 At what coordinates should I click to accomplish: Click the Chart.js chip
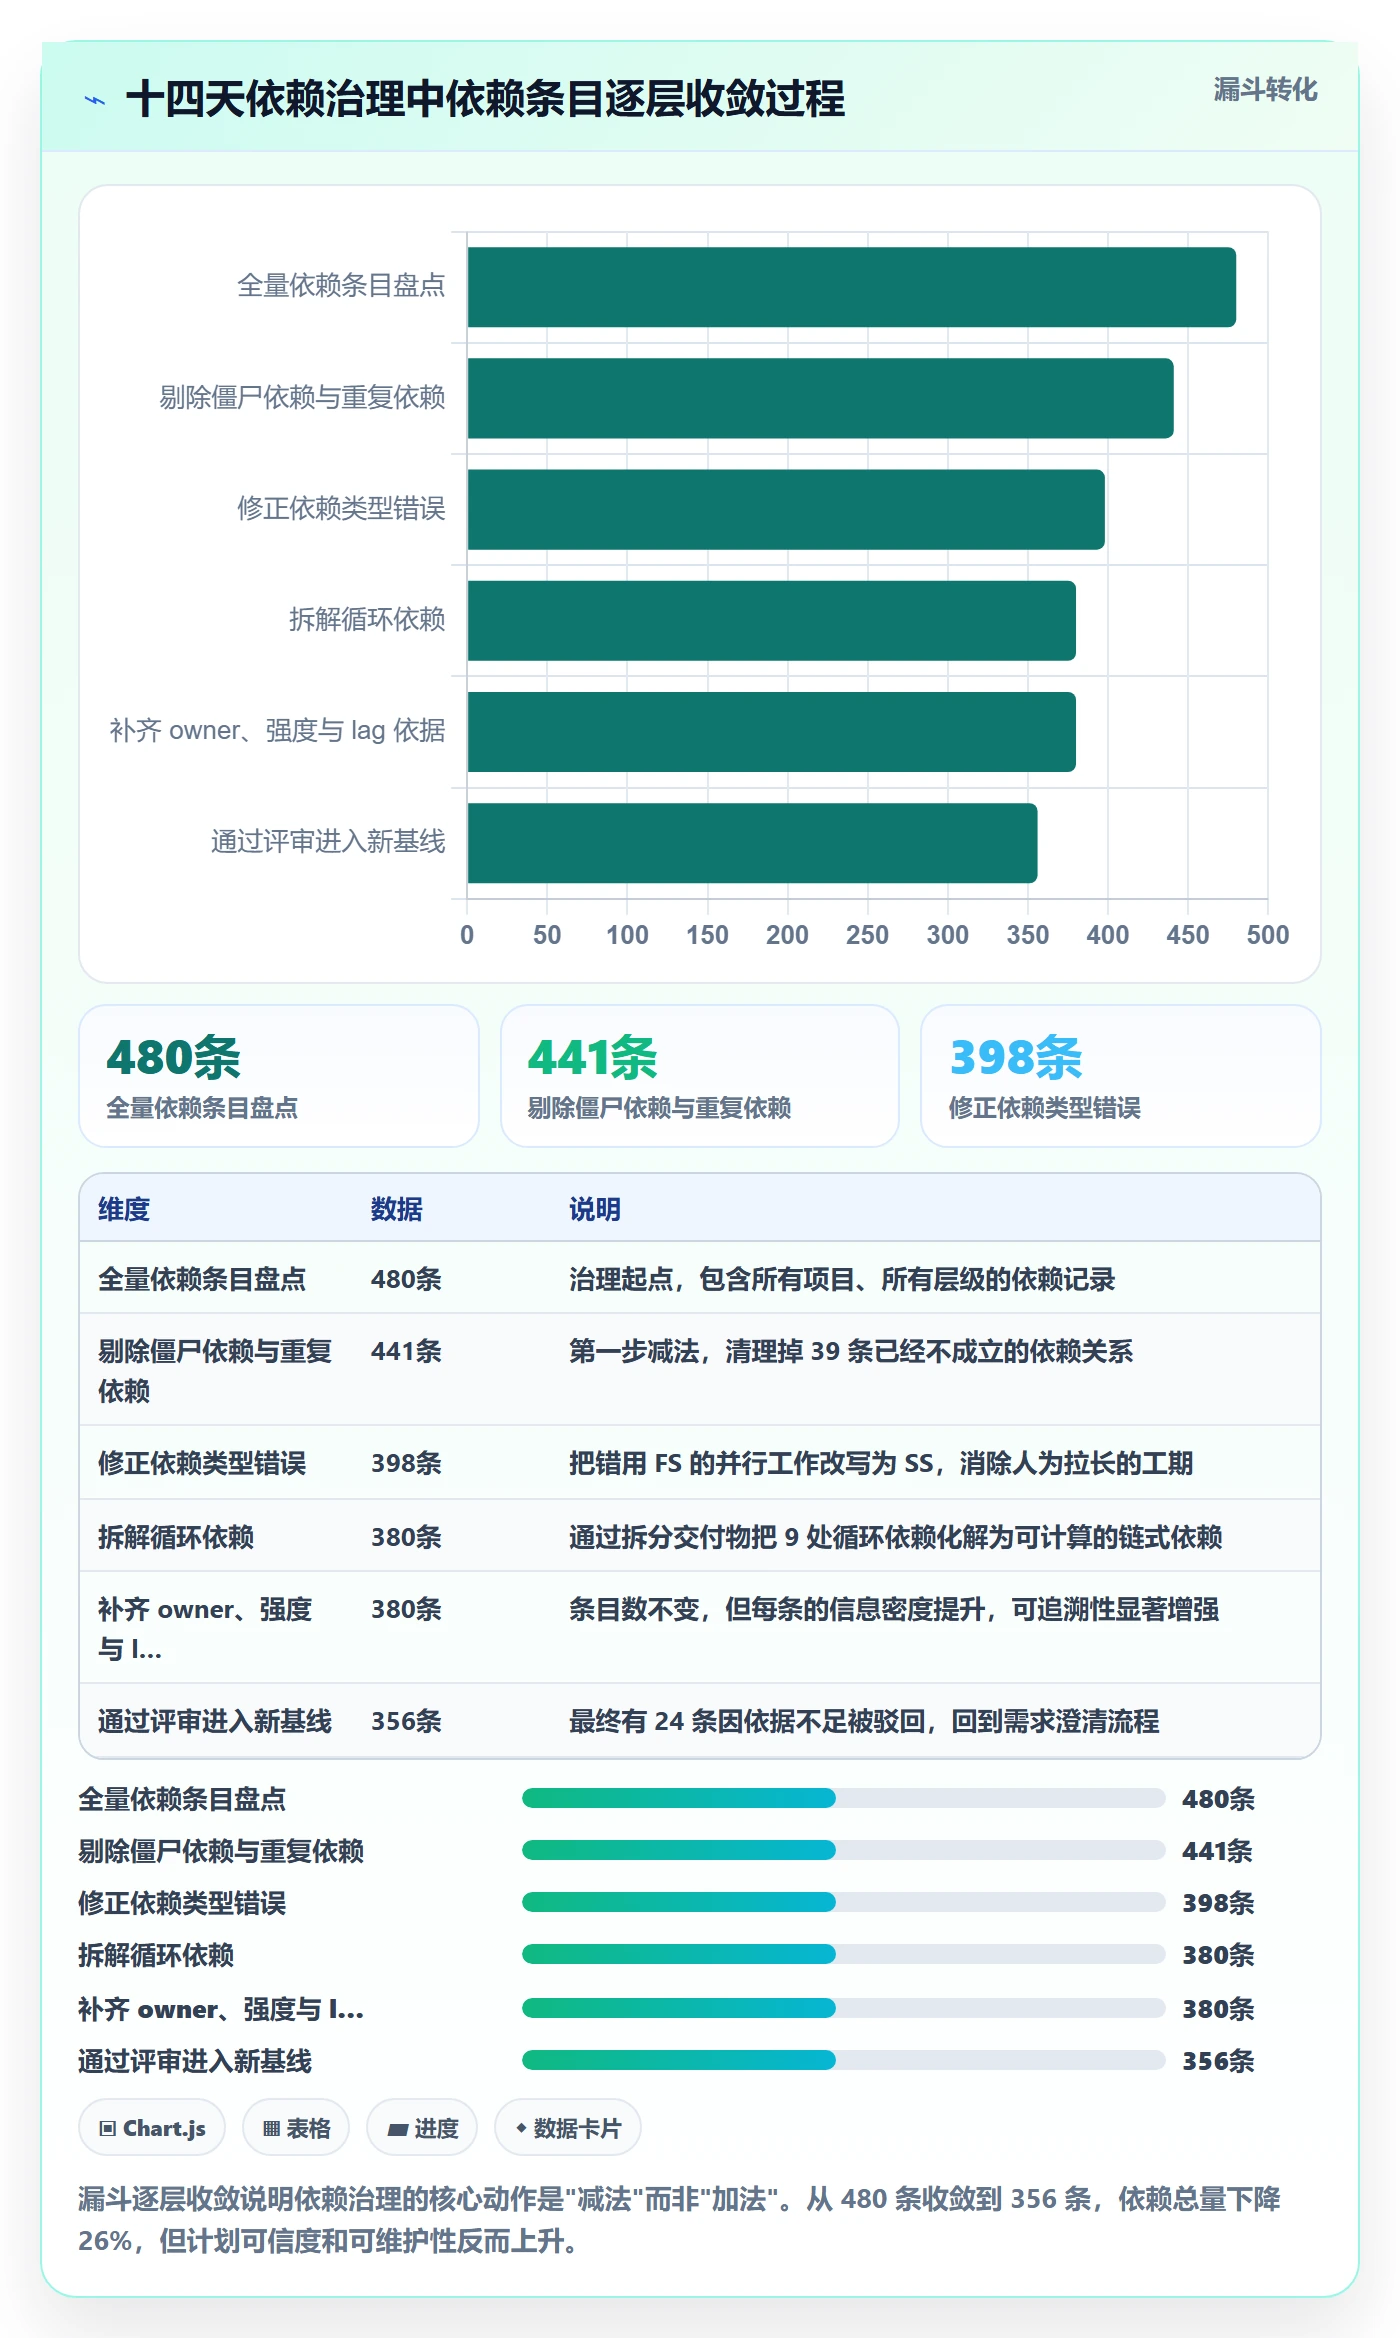[x=152, y=2128]
